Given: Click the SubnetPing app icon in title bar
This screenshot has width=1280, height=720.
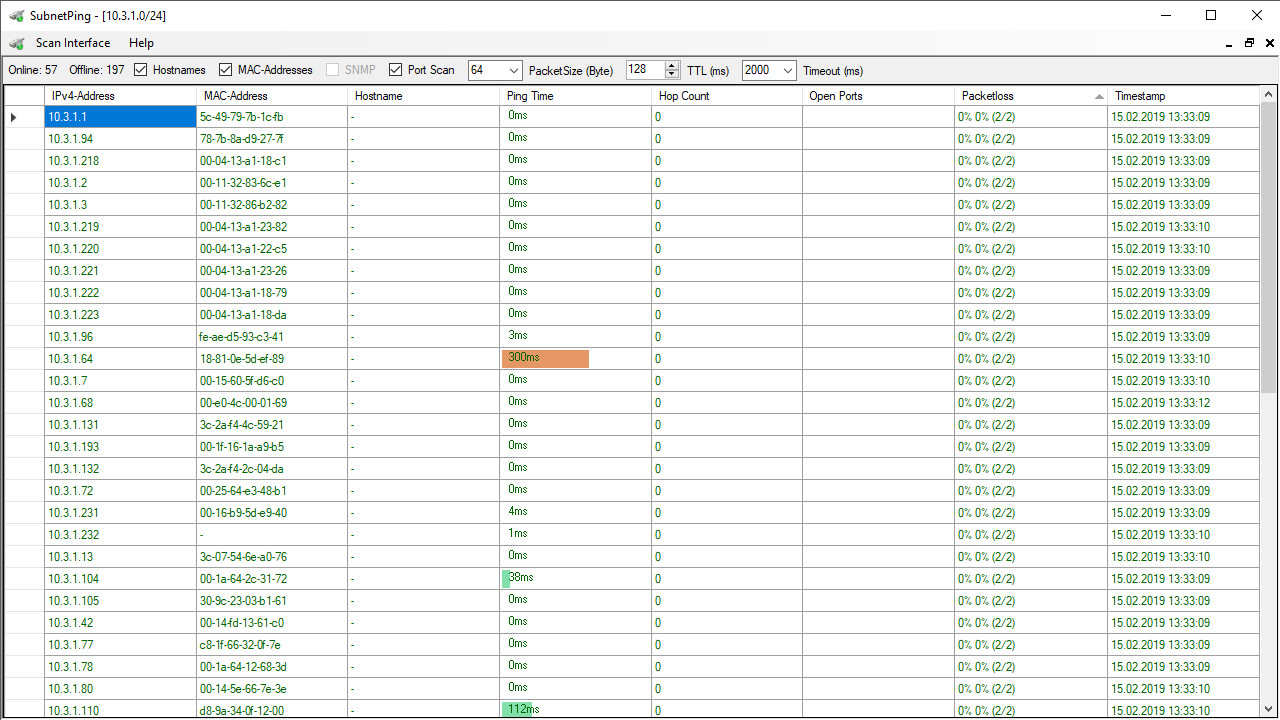Looking at the screenshot, I should coord(16,15).
